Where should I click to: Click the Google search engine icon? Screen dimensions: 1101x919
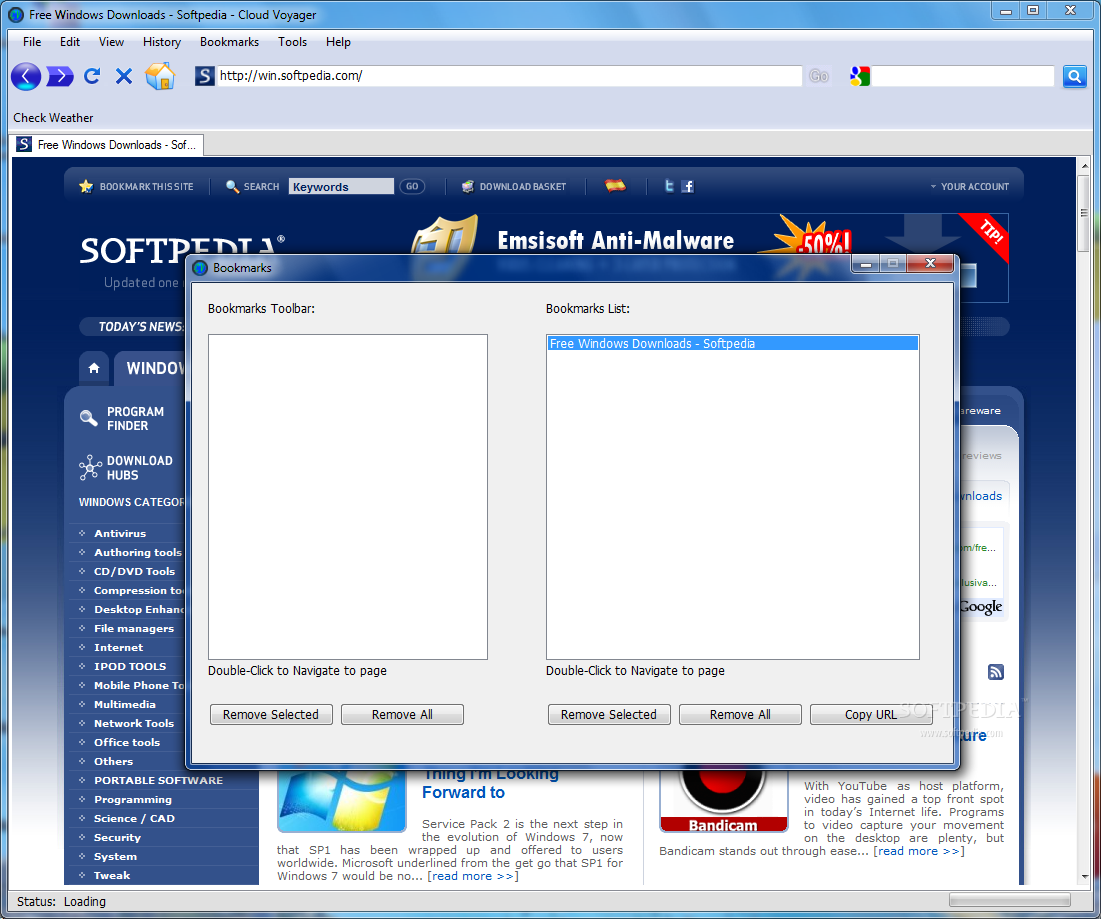(859, 76)
